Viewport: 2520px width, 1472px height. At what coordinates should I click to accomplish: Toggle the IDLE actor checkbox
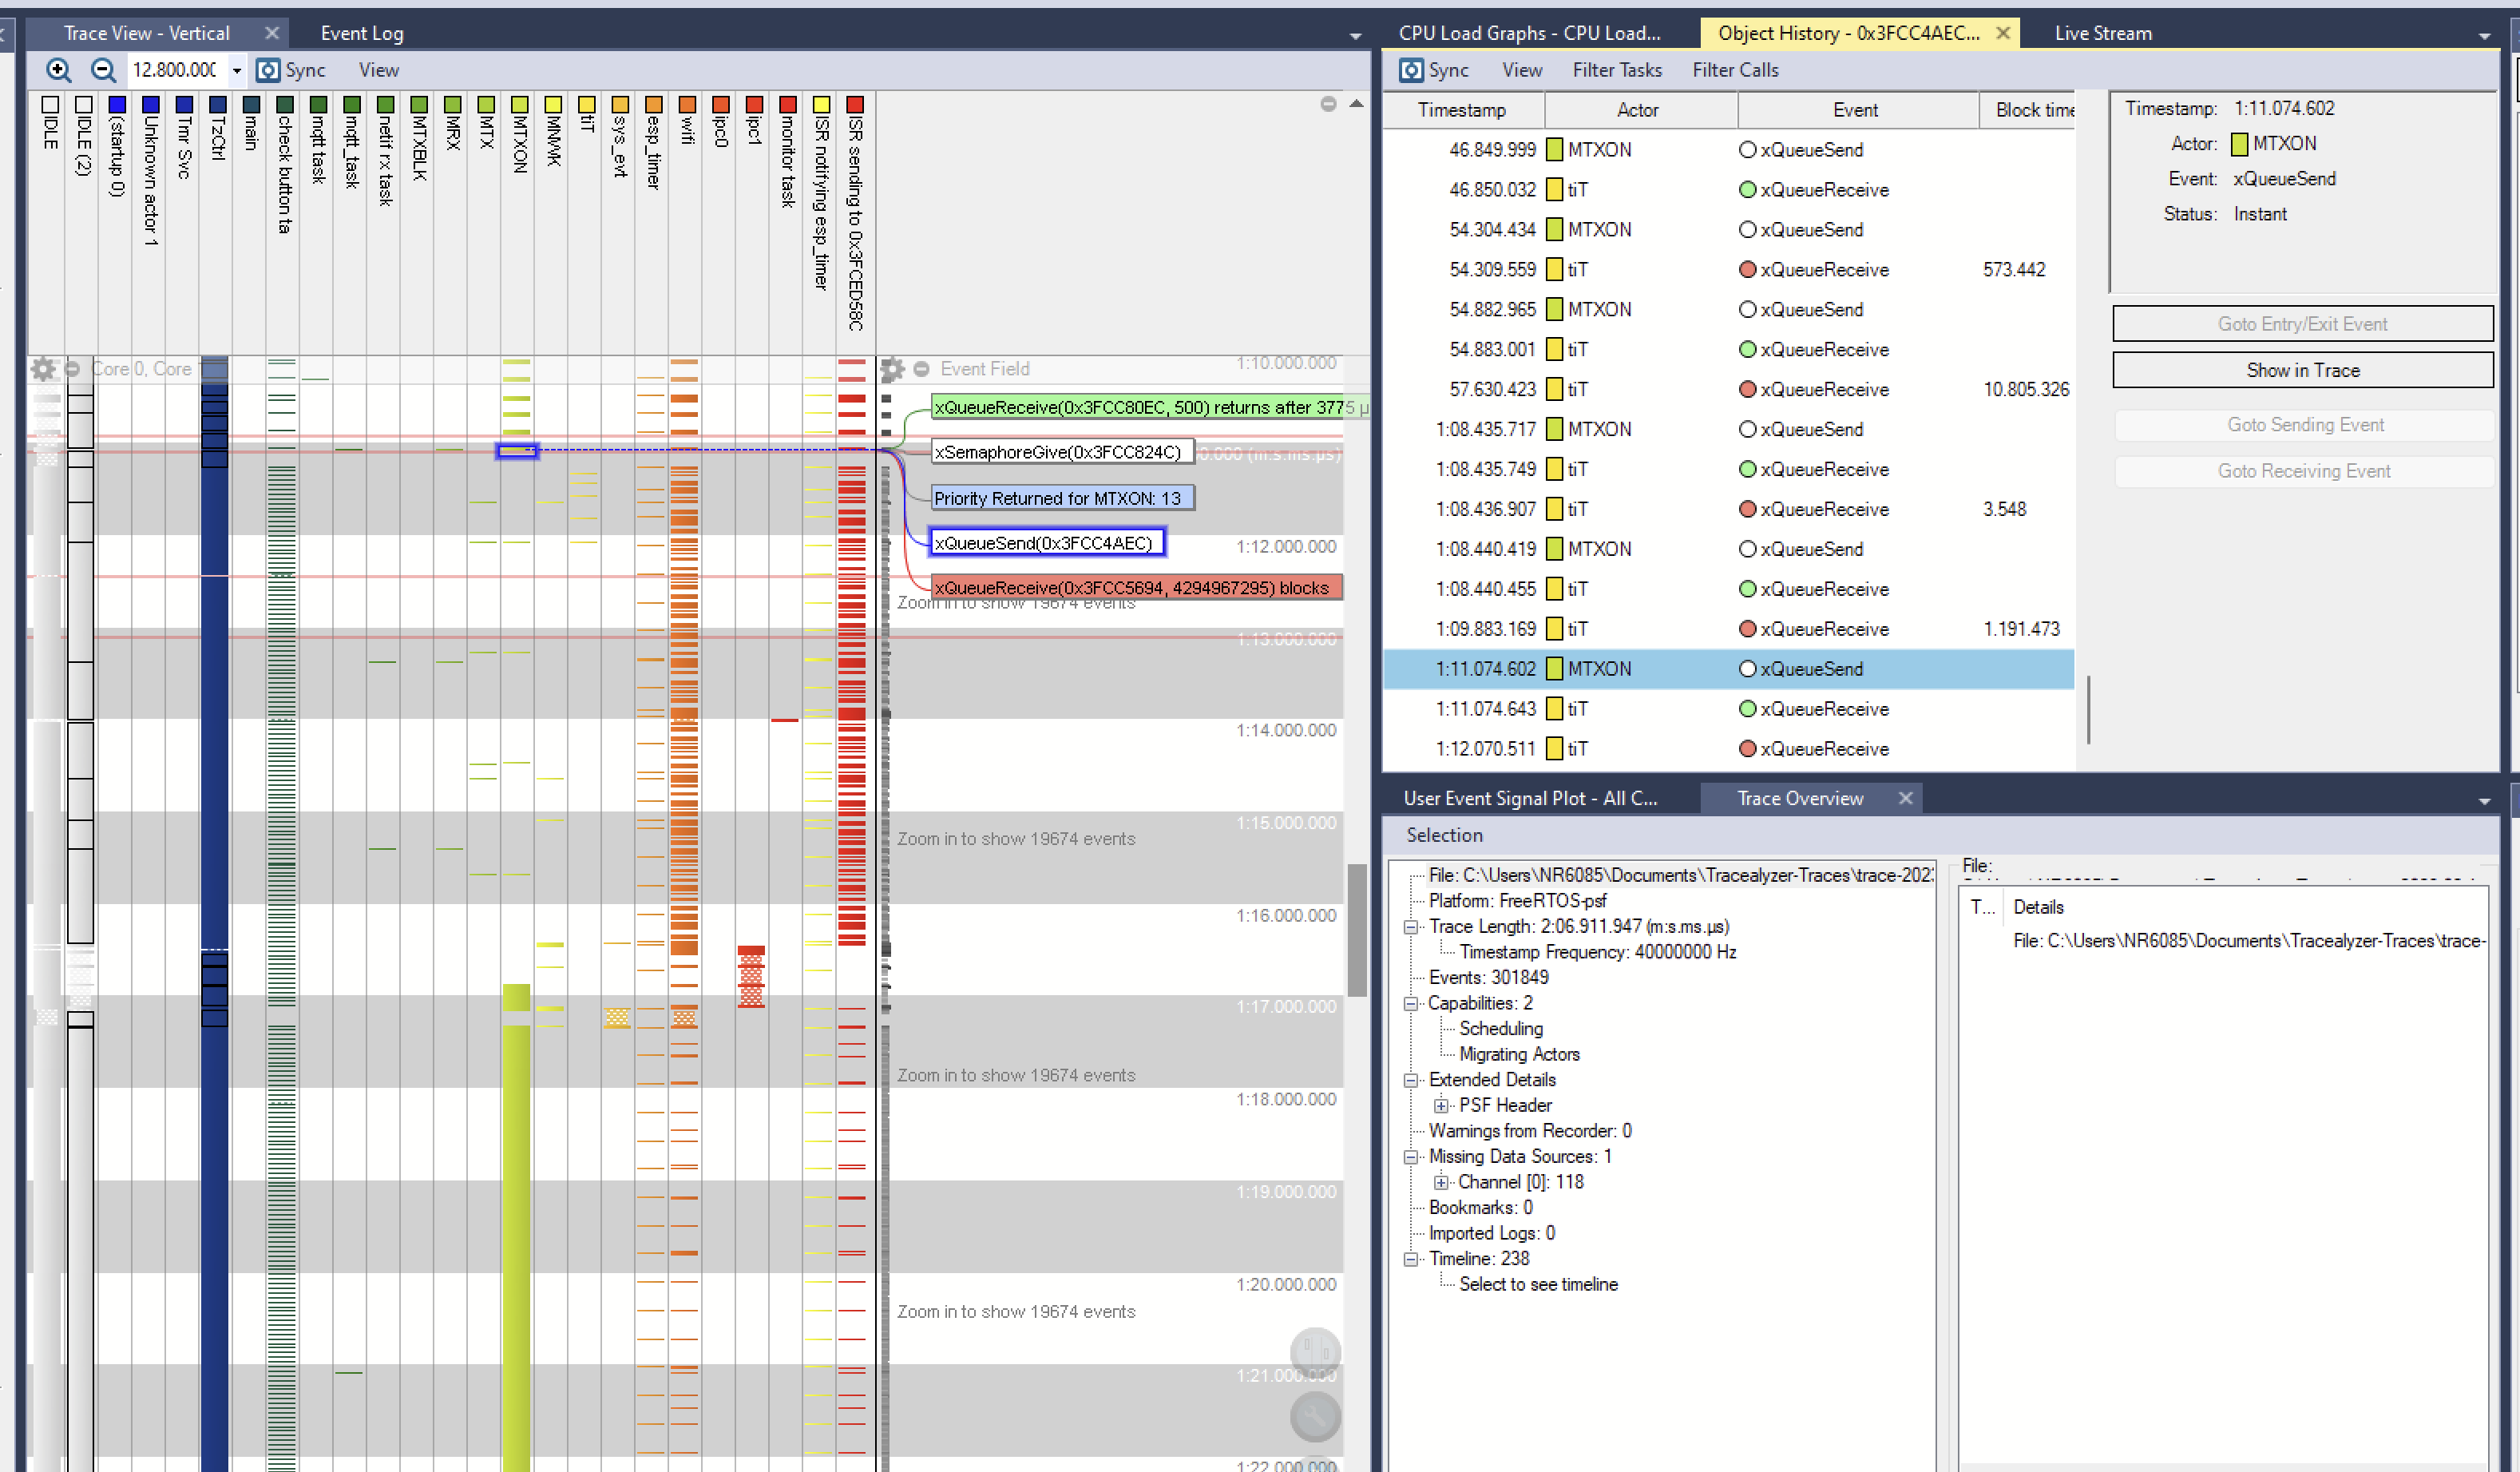(x=50, y=104)
